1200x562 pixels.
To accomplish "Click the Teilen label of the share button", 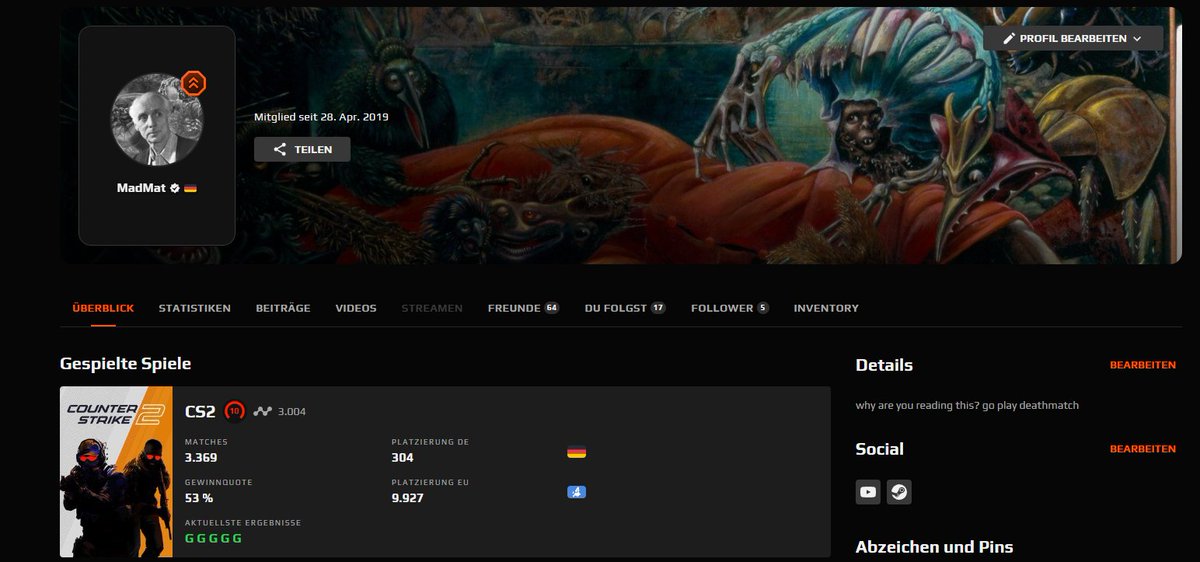I will 313,149.
